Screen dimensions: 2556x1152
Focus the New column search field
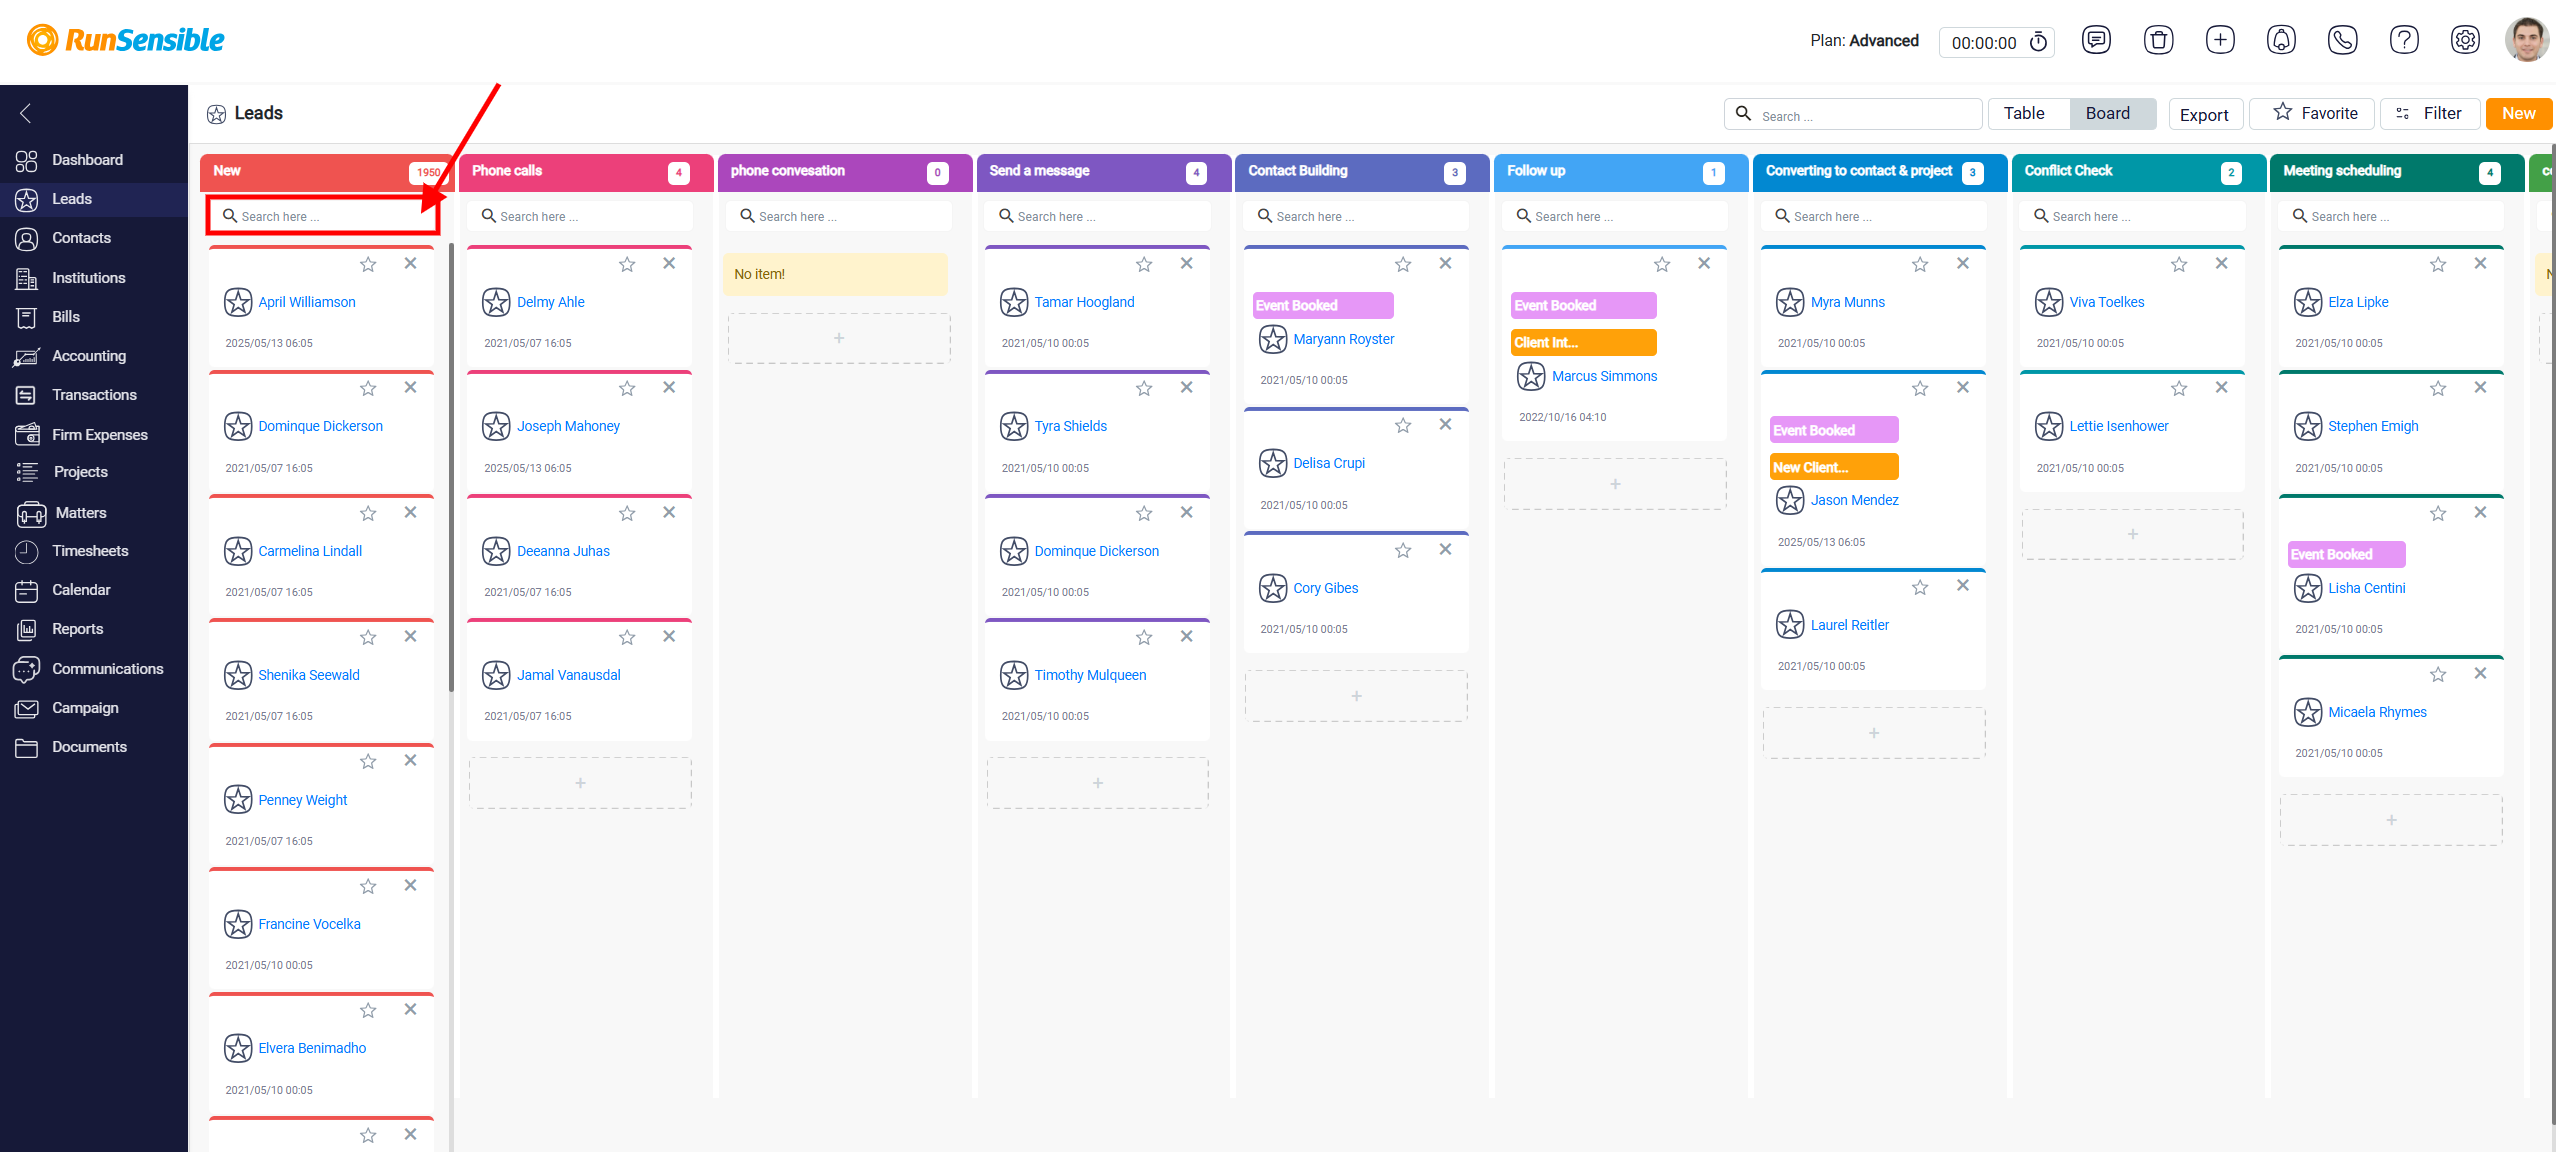(322, 216)
